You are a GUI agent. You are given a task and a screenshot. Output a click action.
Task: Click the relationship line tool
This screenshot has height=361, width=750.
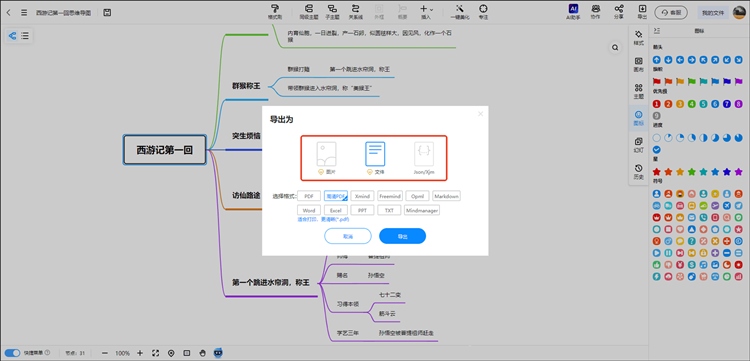coord(355,11)
